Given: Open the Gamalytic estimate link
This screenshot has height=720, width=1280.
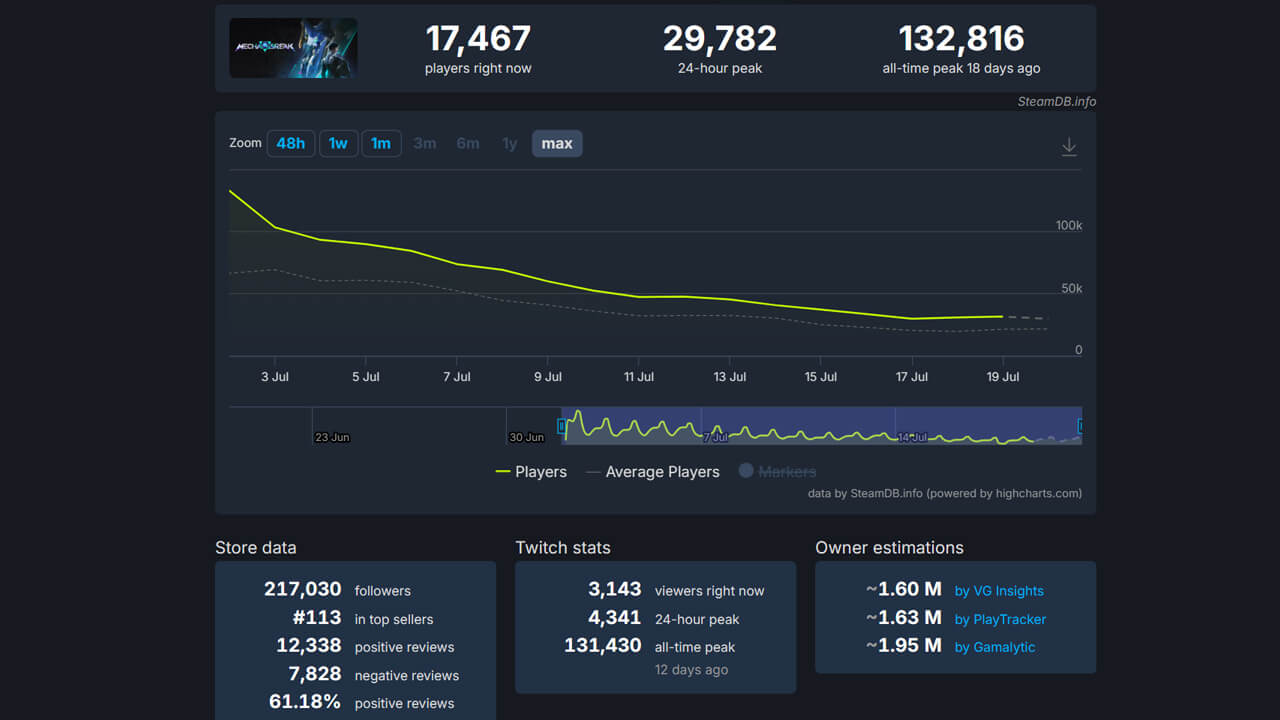Looking at the screenshot, I should 995,647.
